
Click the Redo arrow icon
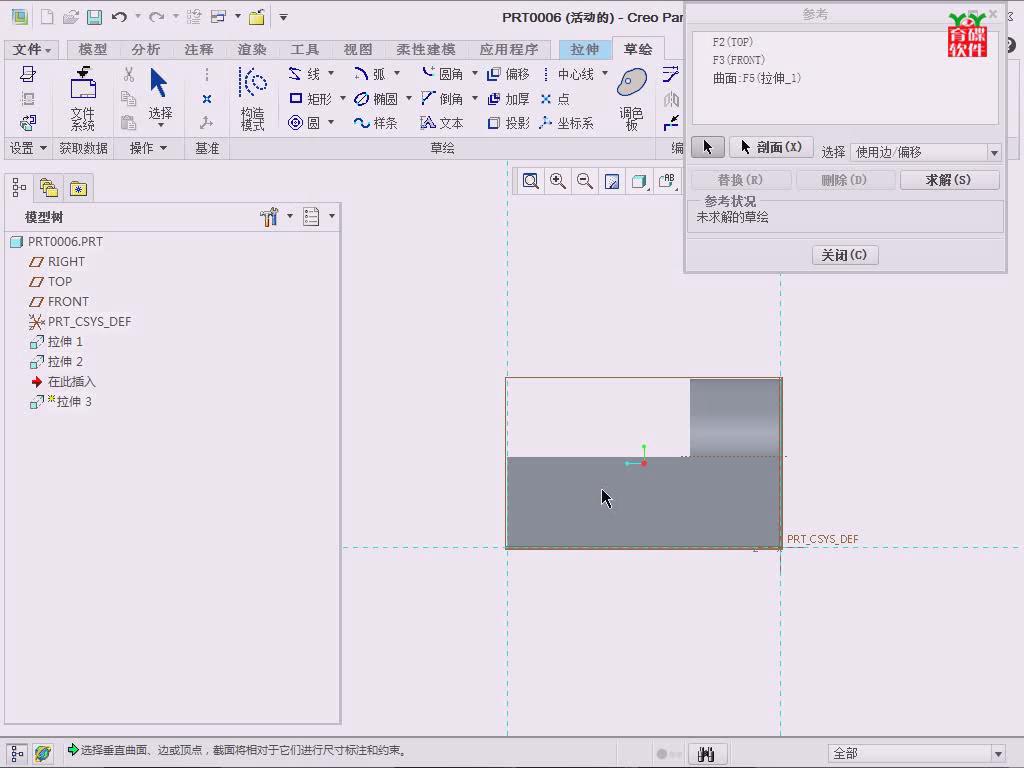156,17
